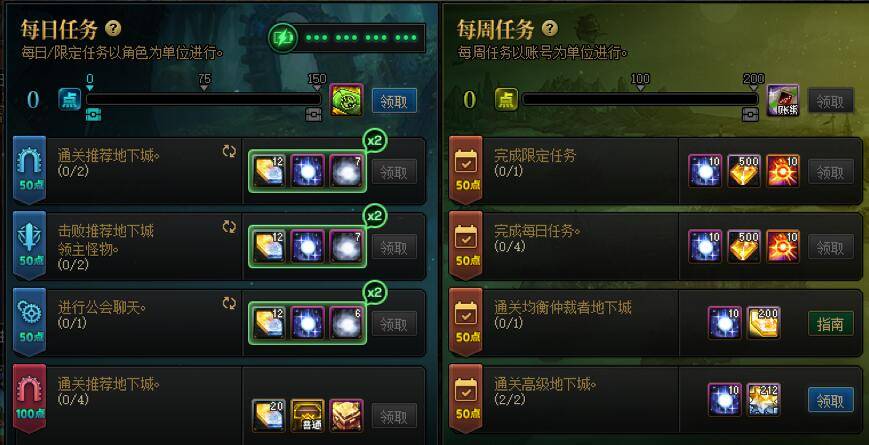Viewport: 869px width, 445px height.
Task: Refresh the 进行公会聊天 task
Action: pos(229,303)
